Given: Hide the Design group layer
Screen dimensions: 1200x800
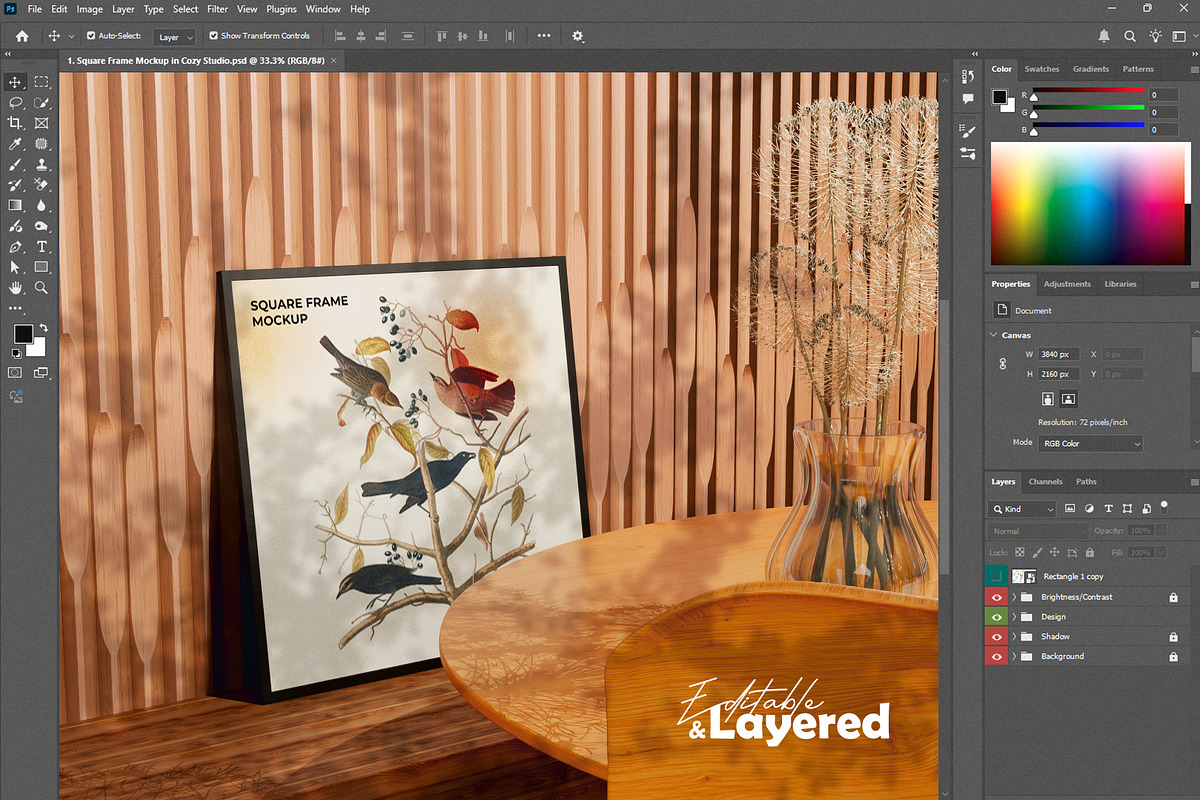Looking at the screenshot, I should (996, 617).
